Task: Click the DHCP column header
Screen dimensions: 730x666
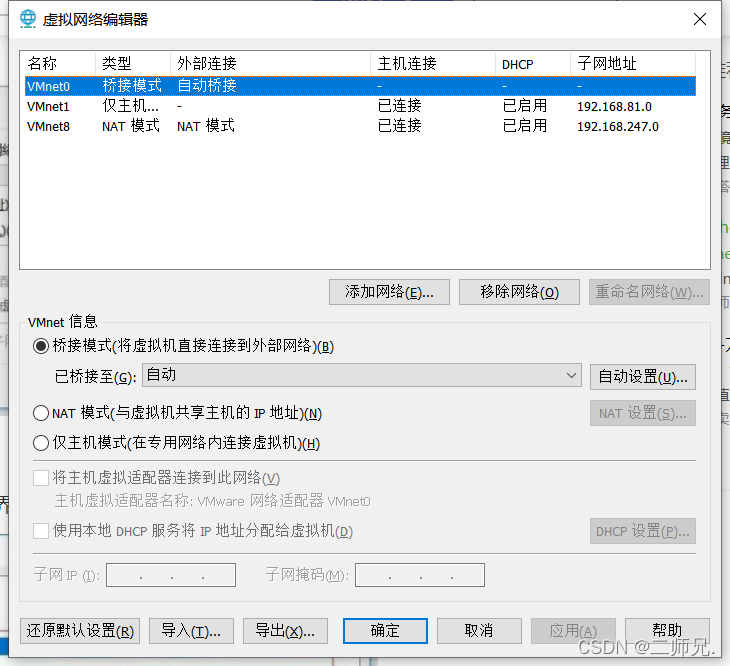Action: point(533,63)
